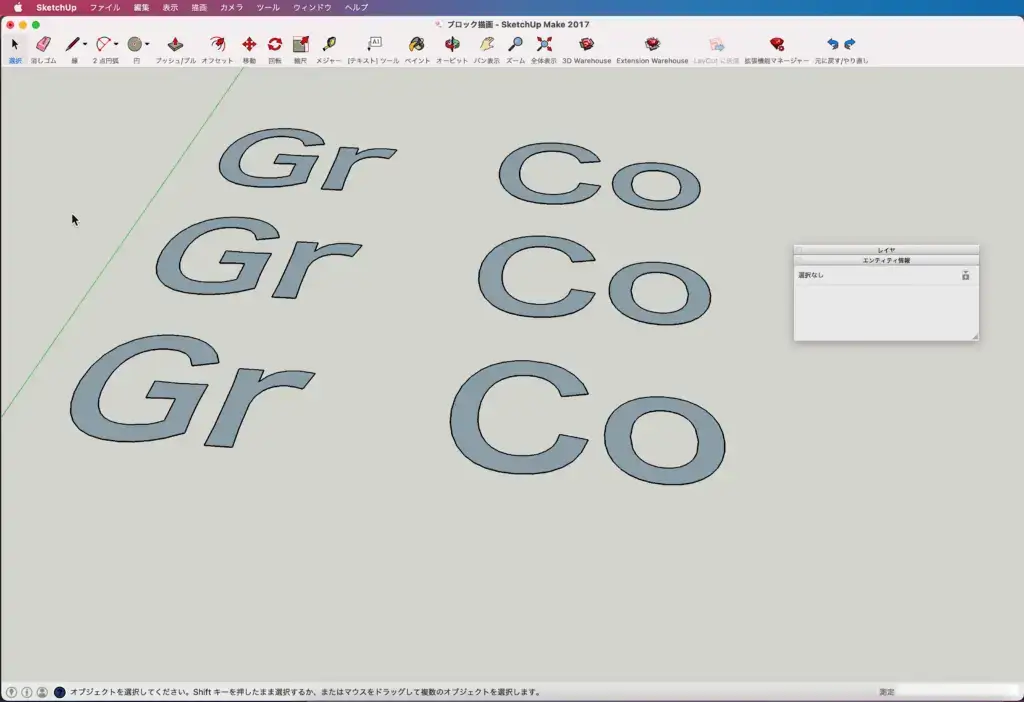Expand the 線 tool dropdown arrow
Screen dimensions: 1024x702
[85, 44]
